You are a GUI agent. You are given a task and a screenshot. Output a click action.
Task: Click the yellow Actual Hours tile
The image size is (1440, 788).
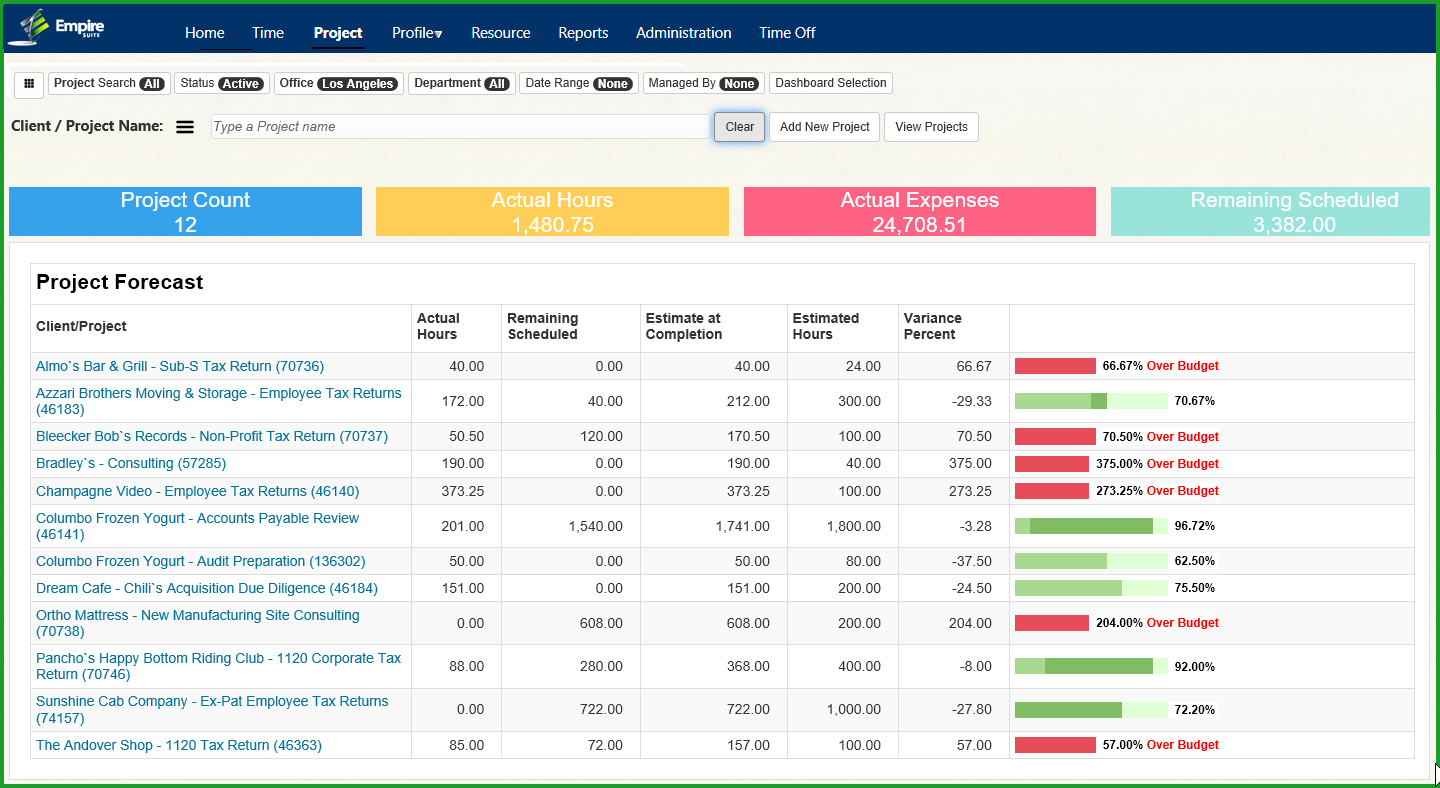[x=552, y=212]
